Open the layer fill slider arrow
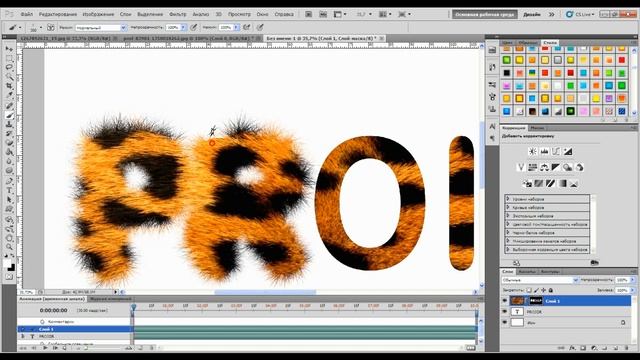This screenshot has width=640, height=360. click(633, 290)
